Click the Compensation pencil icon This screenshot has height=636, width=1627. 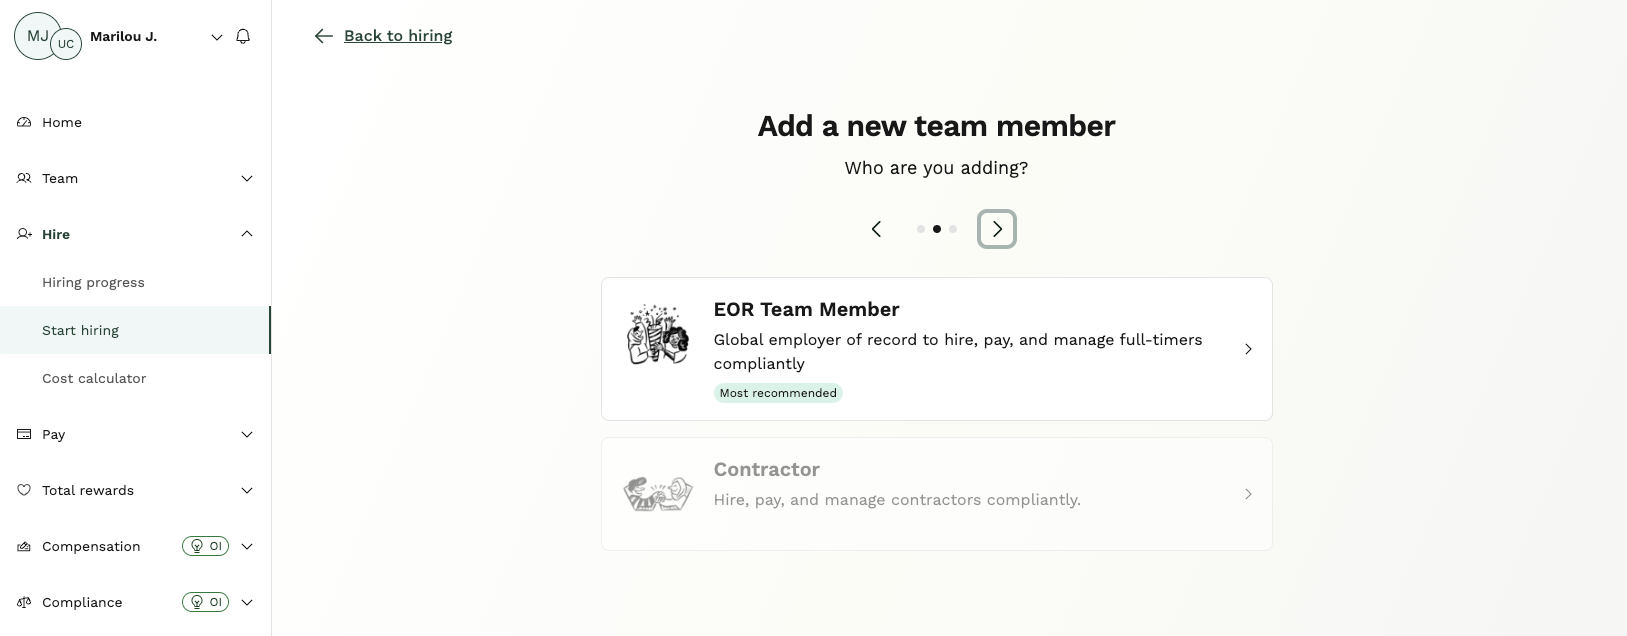[22, 546]
